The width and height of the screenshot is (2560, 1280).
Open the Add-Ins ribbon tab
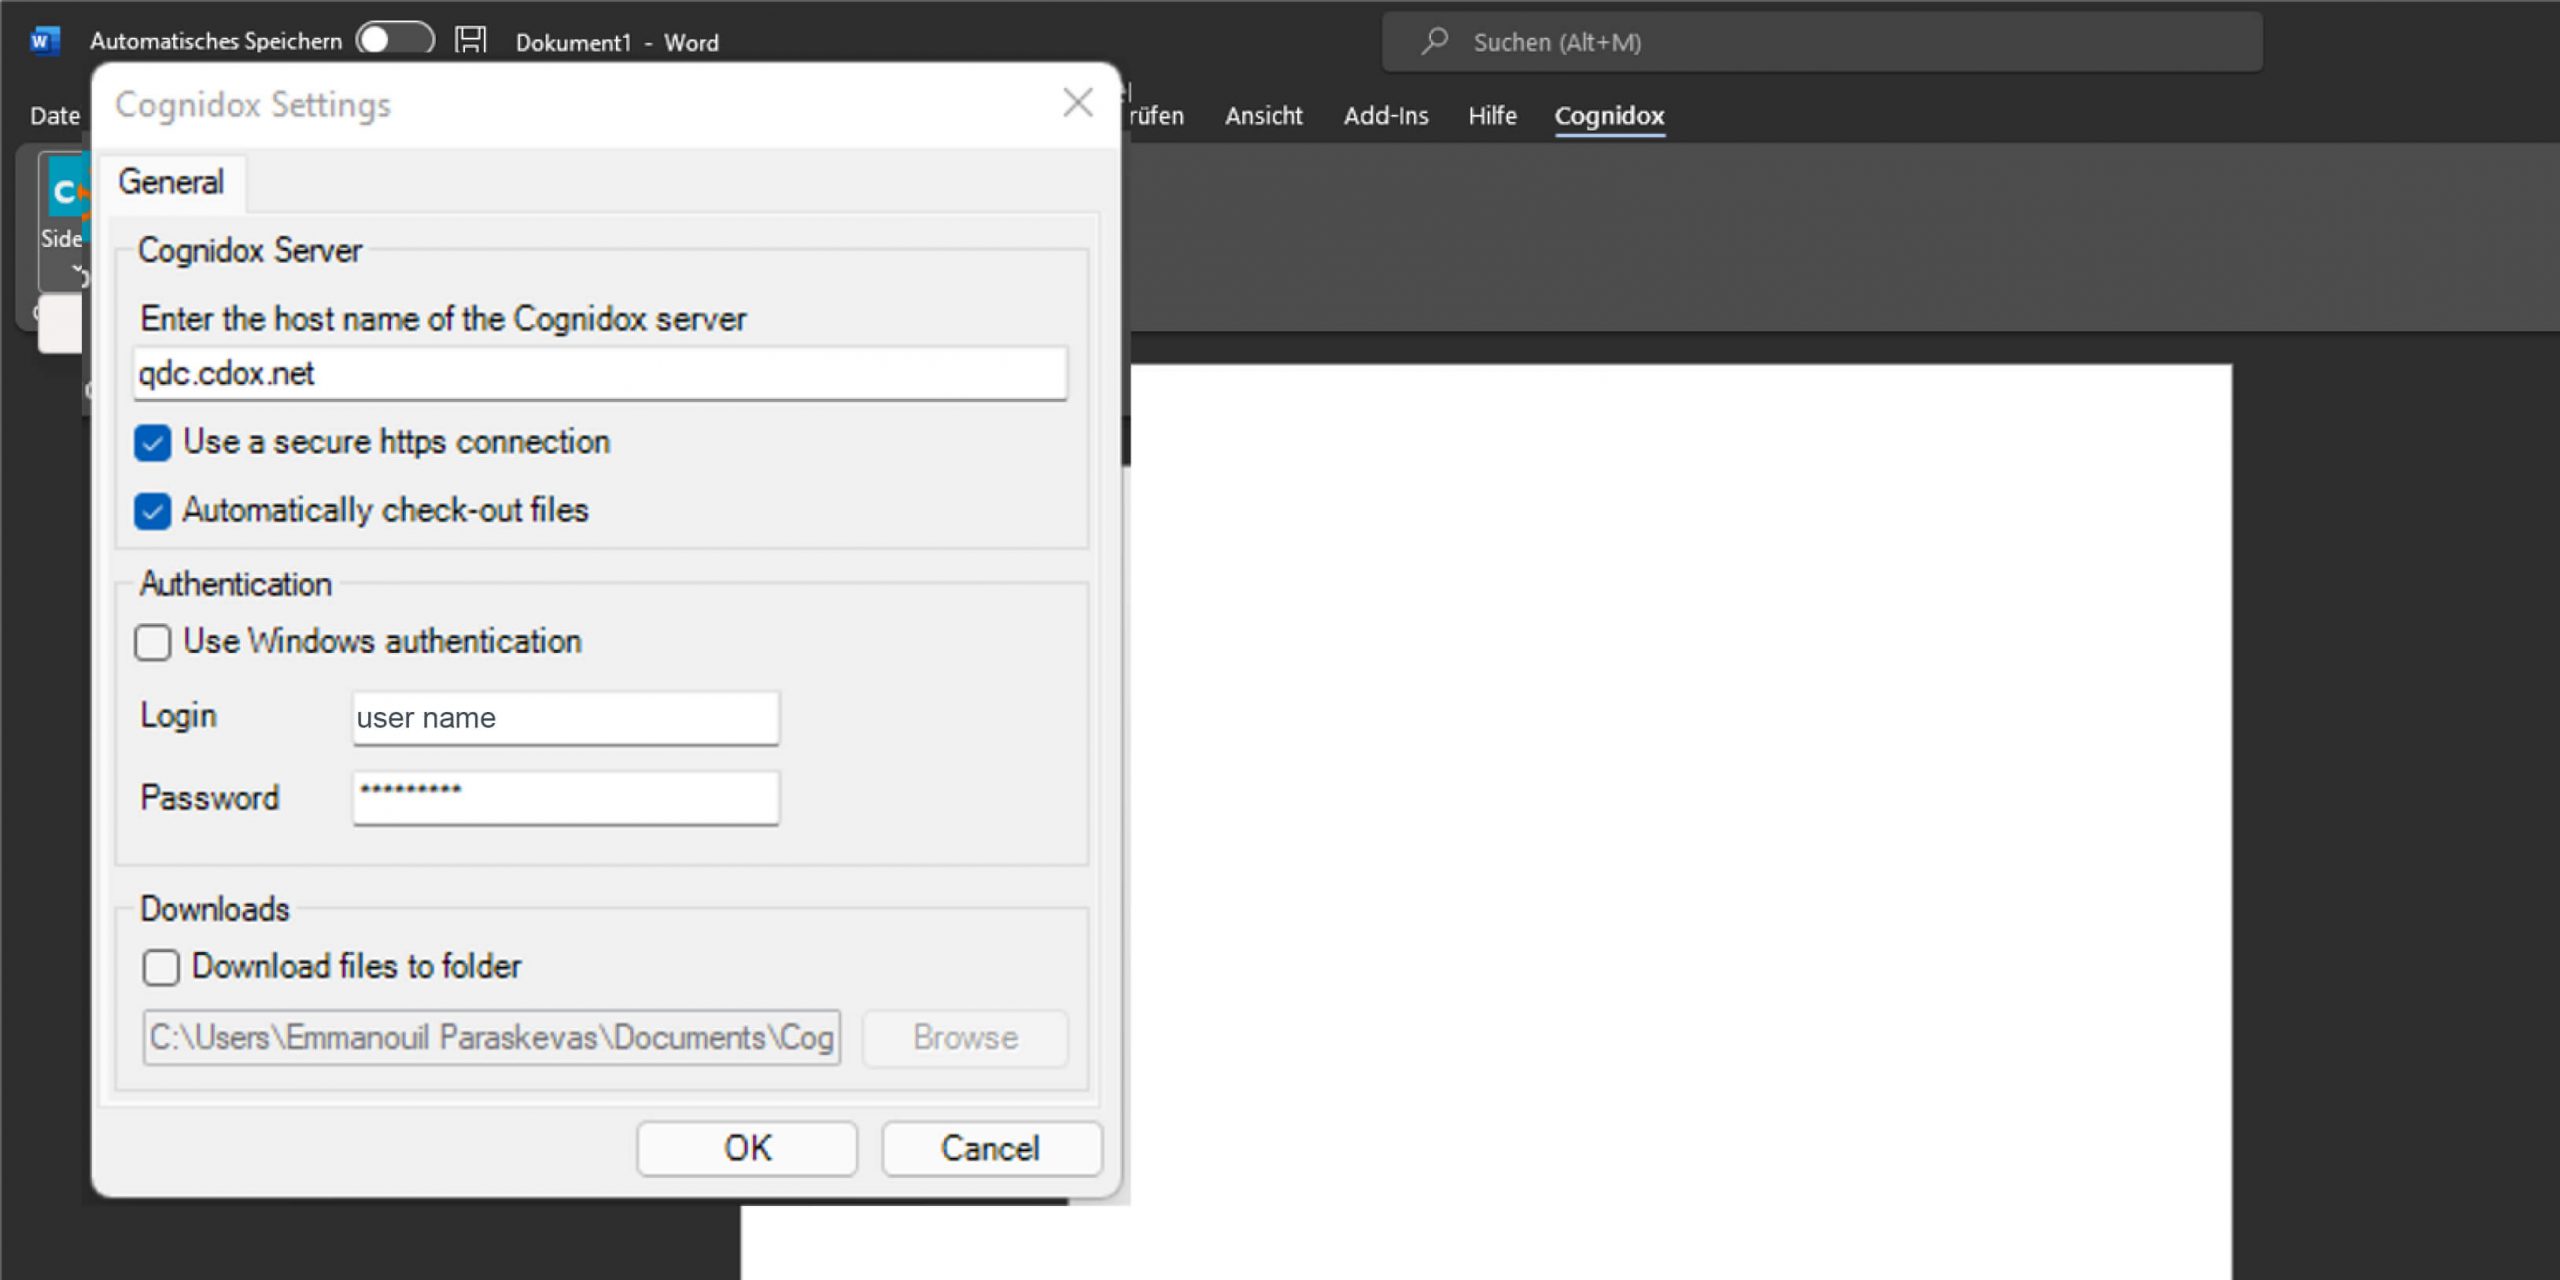click(1385, 116)
